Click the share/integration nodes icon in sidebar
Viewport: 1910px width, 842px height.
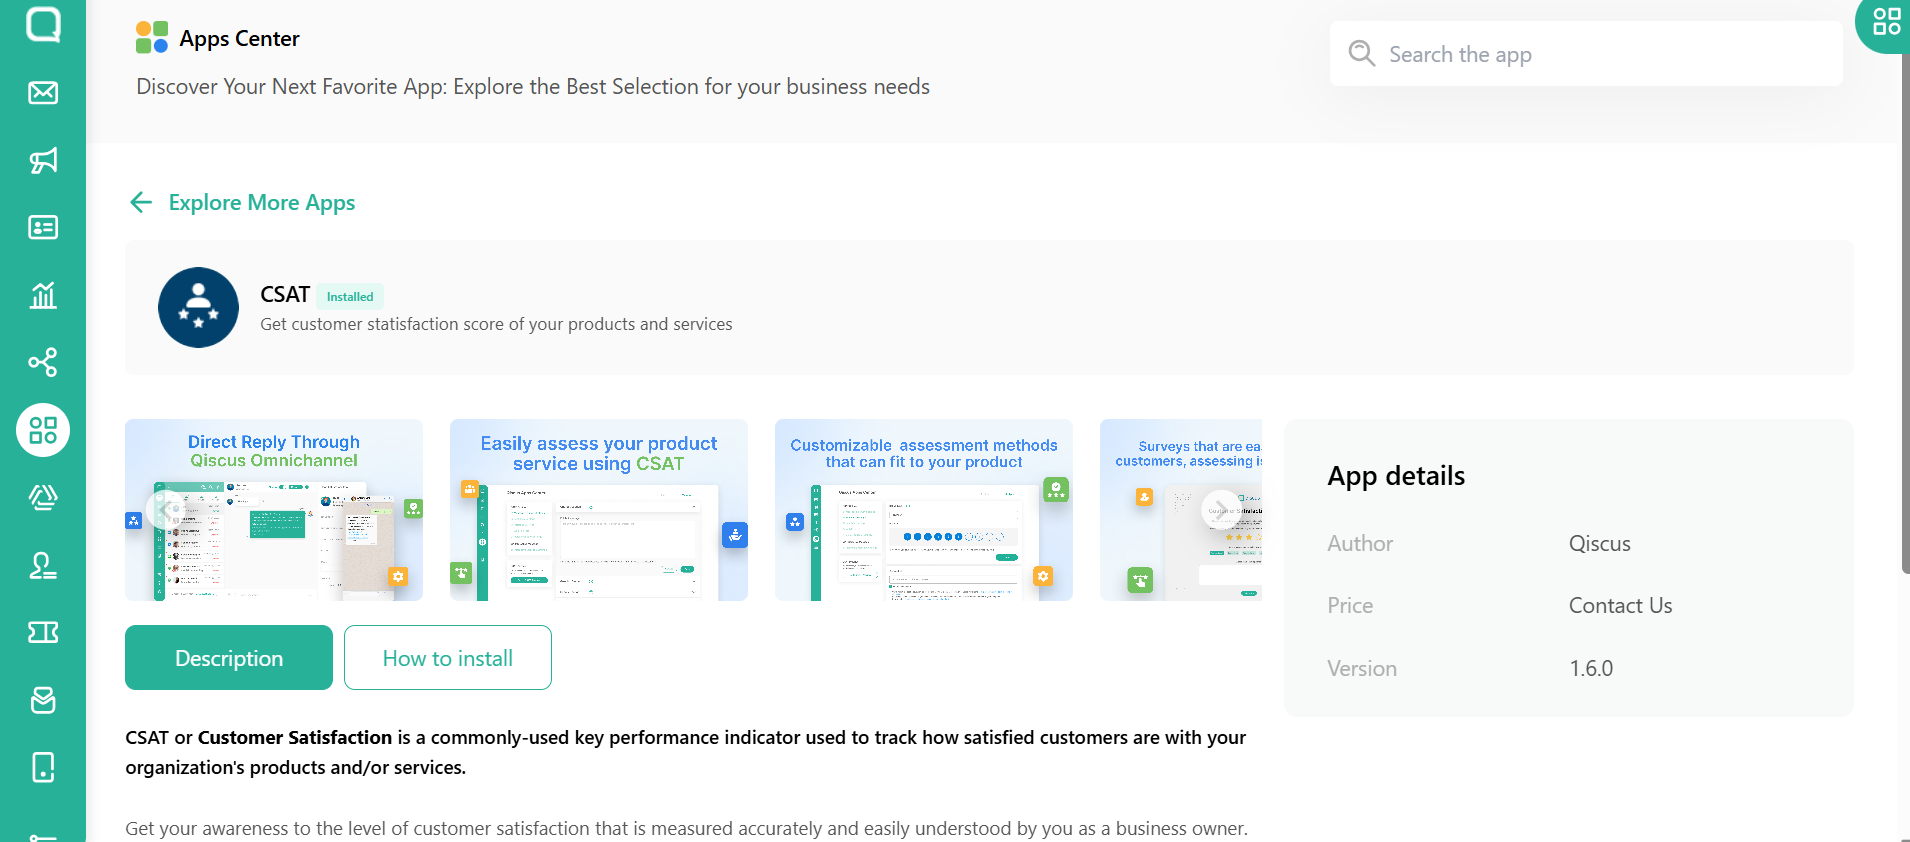[43, 362]
